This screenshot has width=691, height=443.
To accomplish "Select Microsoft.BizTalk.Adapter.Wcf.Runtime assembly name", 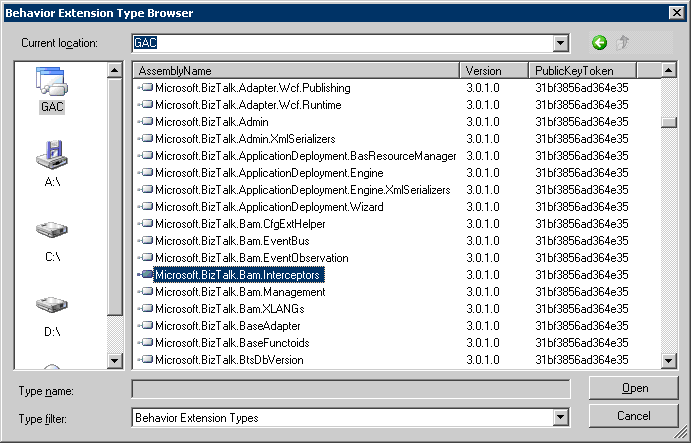I will (248, 105).
